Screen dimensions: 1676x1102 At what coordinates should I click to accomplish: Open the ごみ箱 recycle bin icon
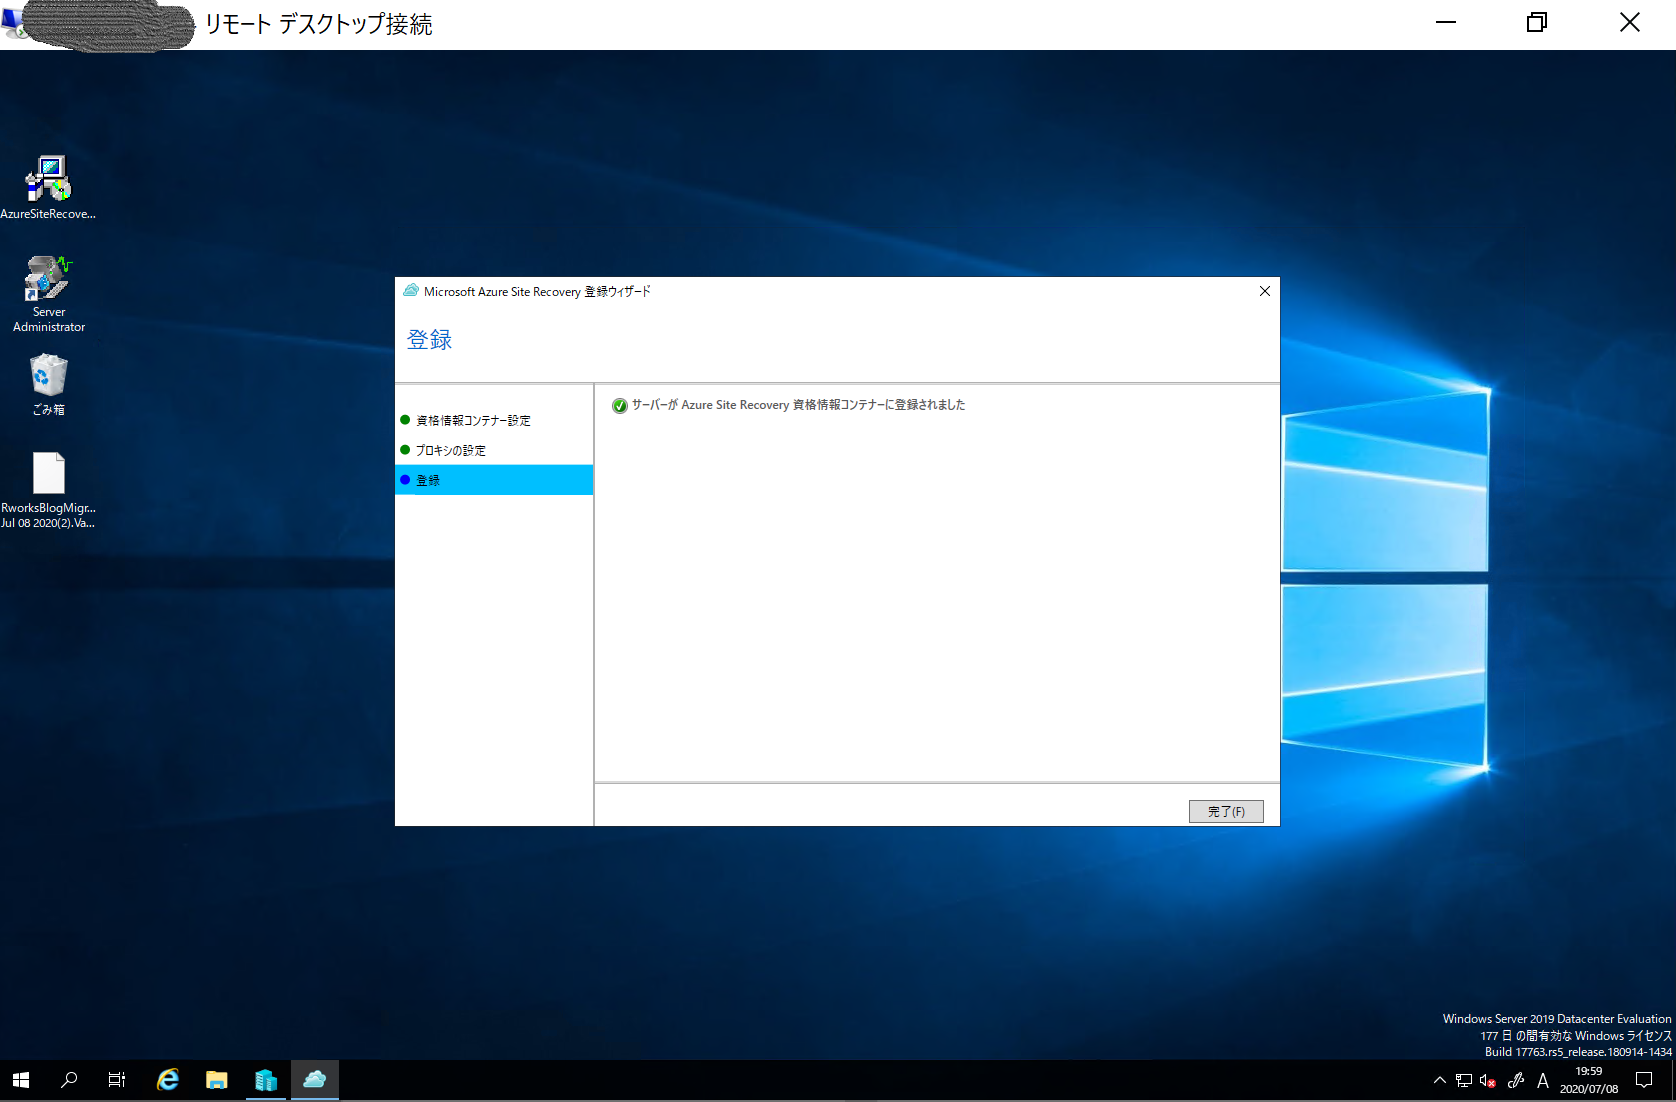(48, 385)
